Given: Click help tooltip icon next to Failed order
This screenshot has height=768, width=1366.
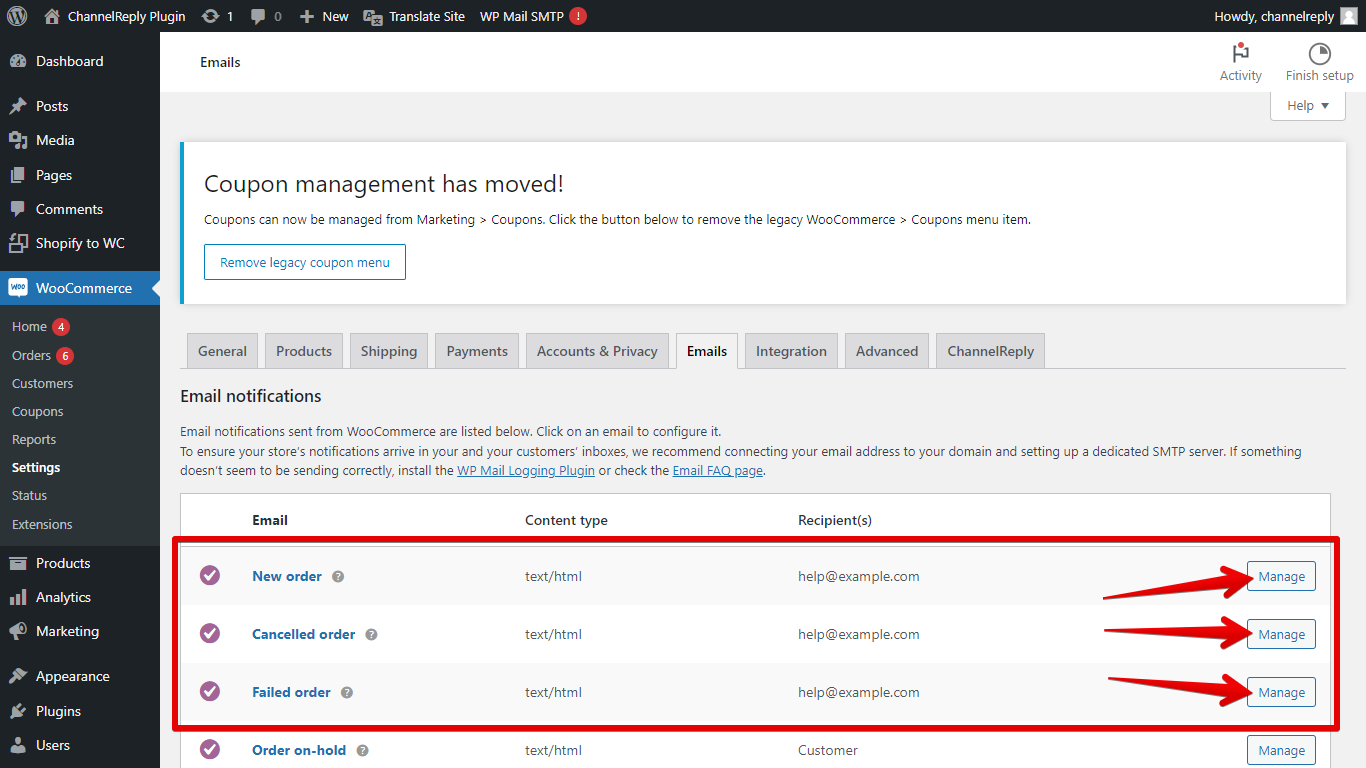Looking at the screenshot, I should [x=347, y=693].
